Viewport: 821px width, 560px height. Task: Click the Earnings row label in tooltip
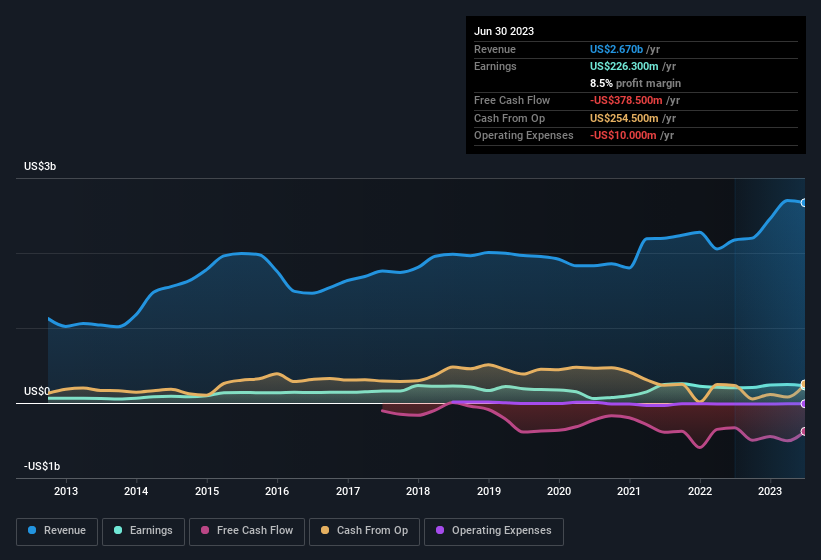[x=495, y=66]
